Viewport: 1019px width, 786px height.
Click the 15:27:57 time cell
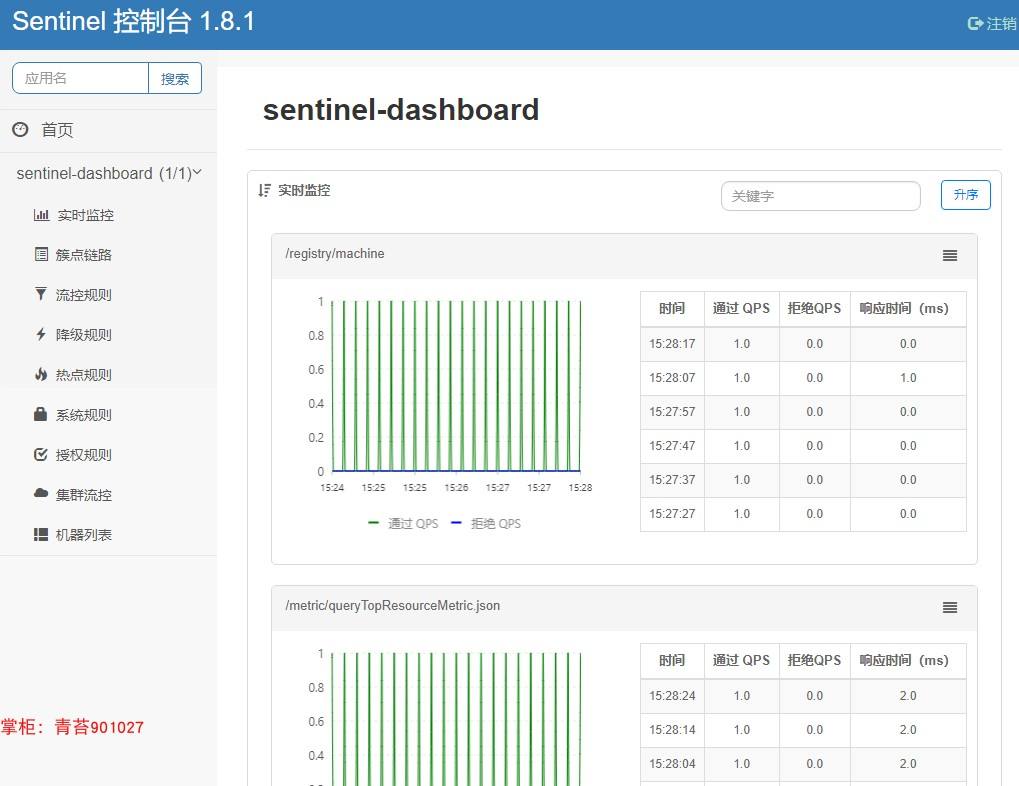[672, 412]
